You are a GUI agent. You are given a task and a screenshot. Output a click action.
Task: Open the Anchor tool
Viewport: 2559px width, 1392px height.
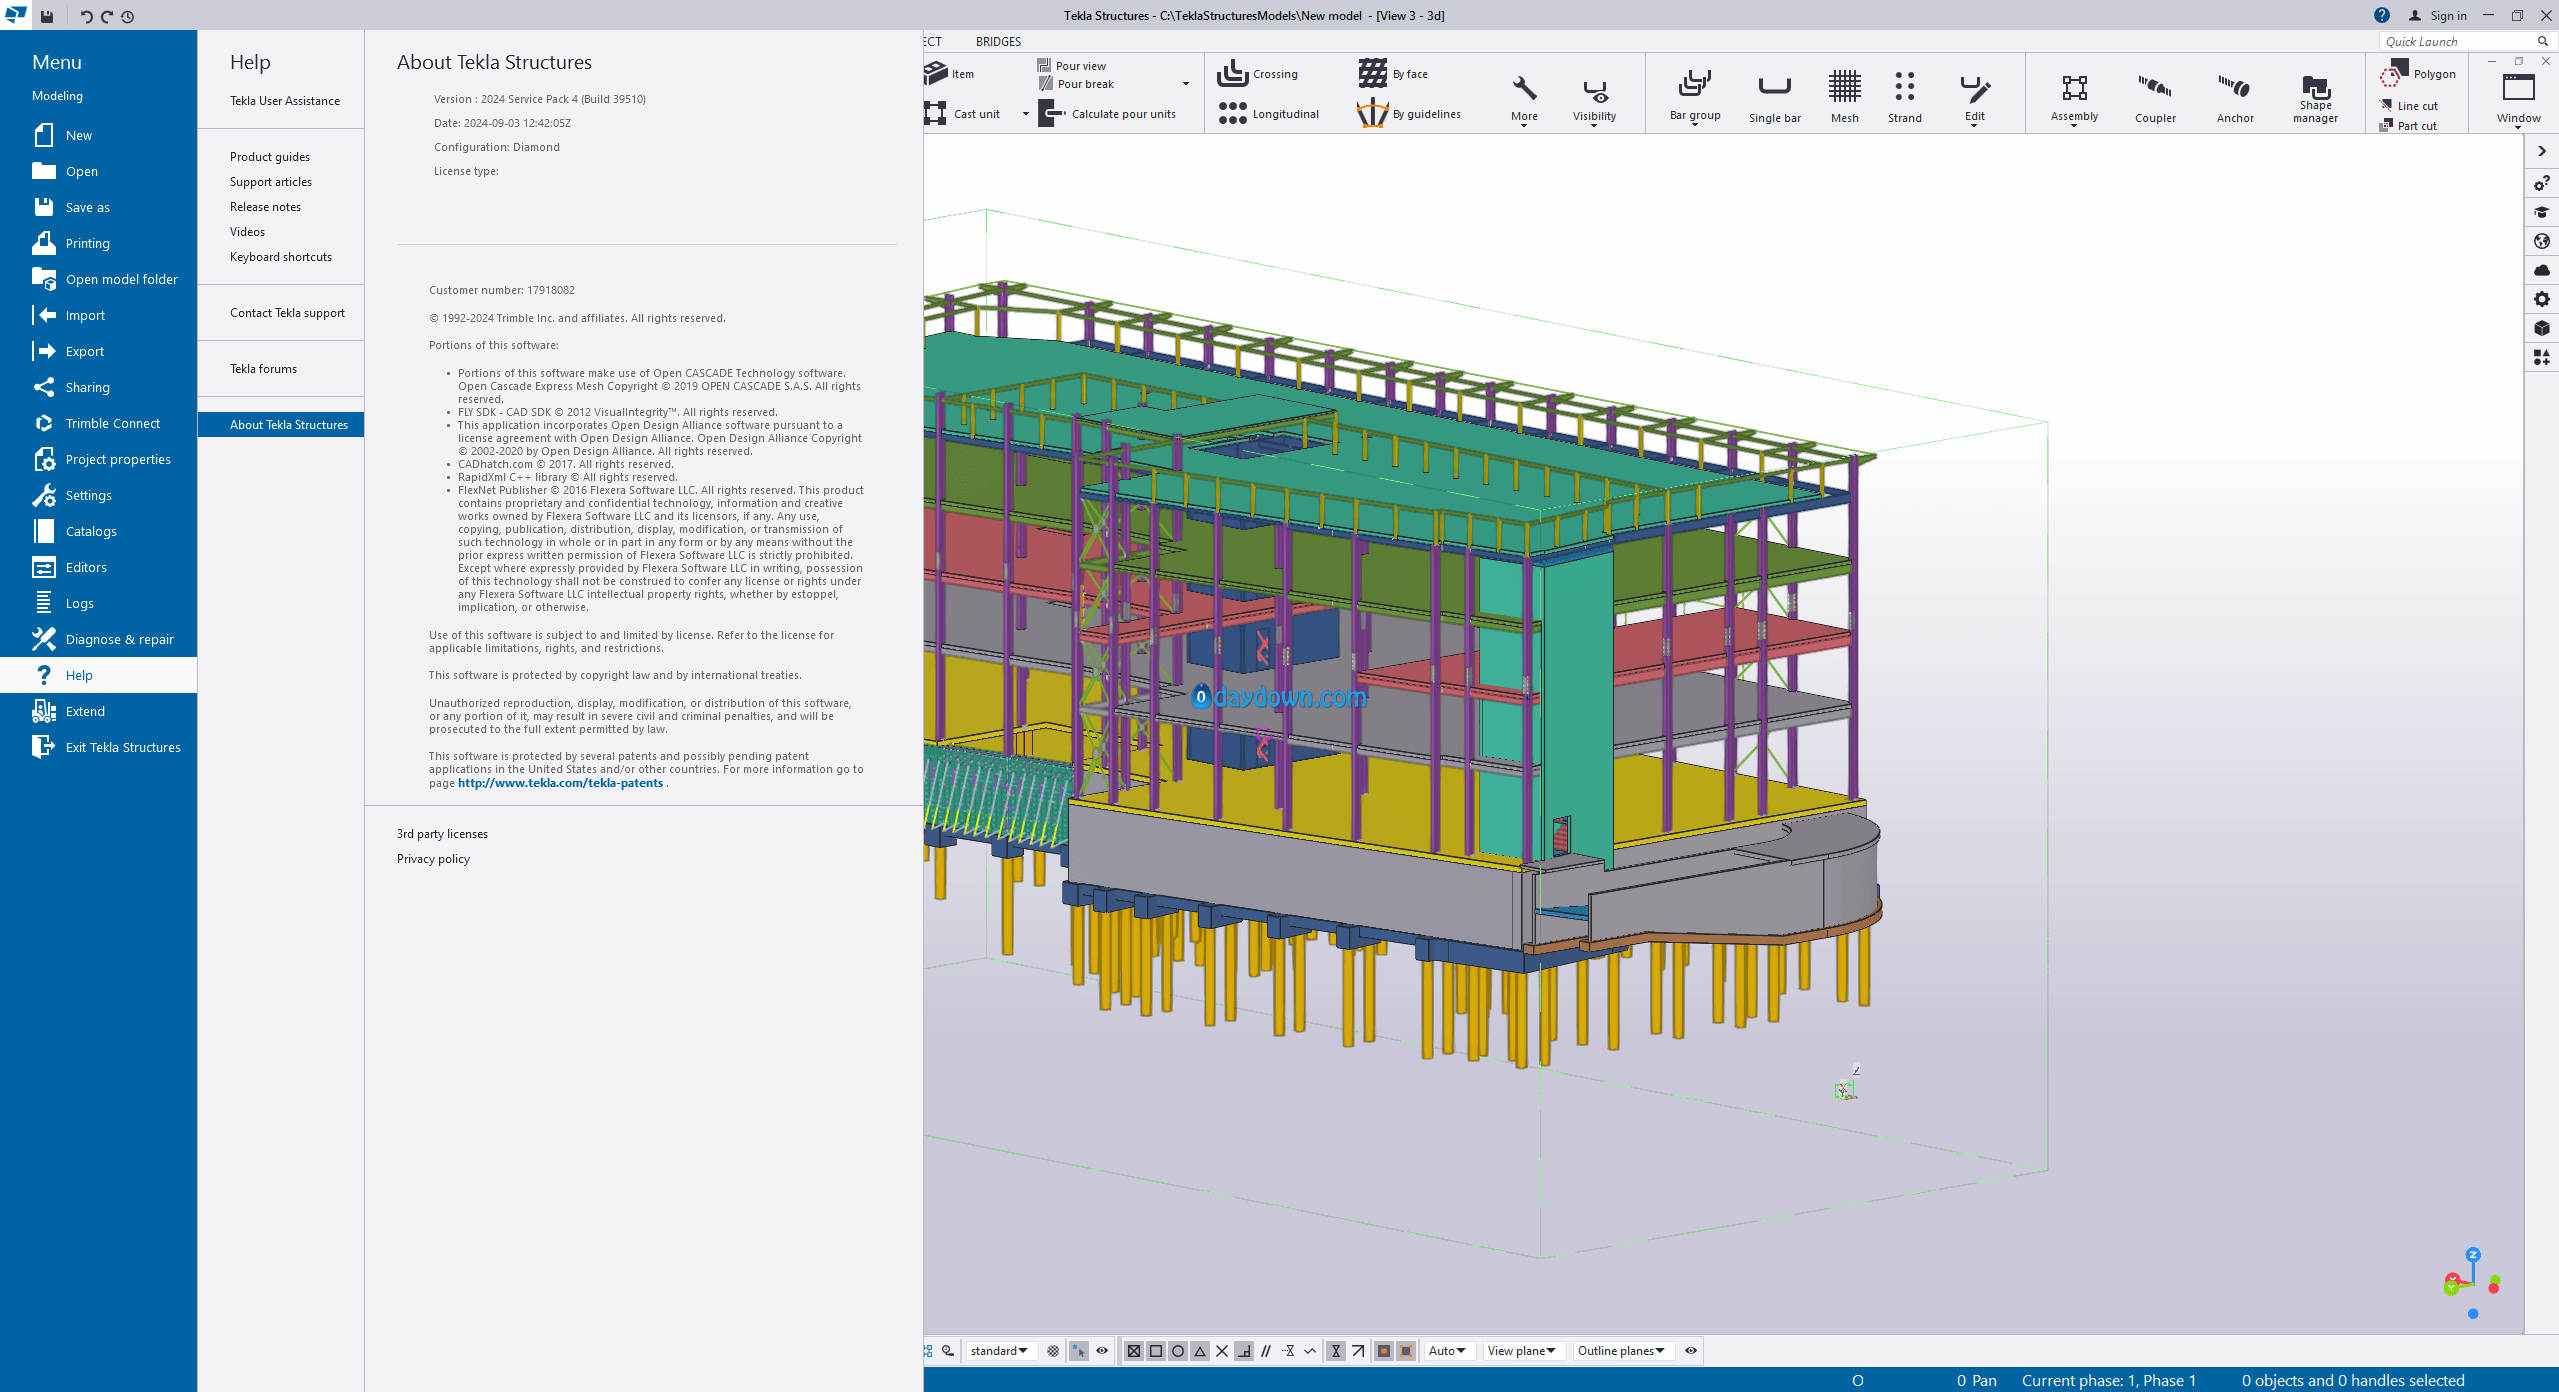(2234, 88)
